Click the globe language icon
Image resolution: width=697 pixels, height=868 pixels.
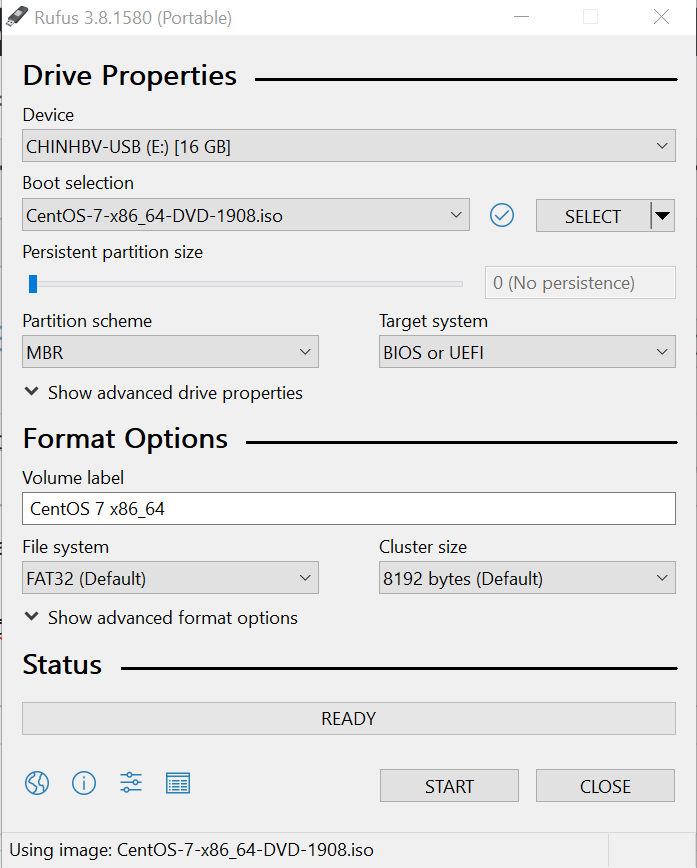[37, 783]
